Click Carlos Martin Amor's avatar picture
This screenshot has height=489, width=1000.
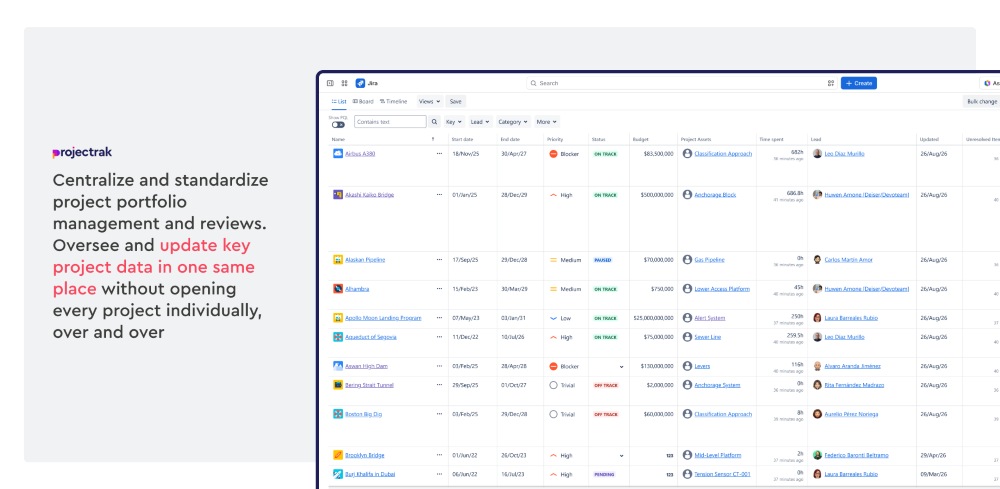817,259
